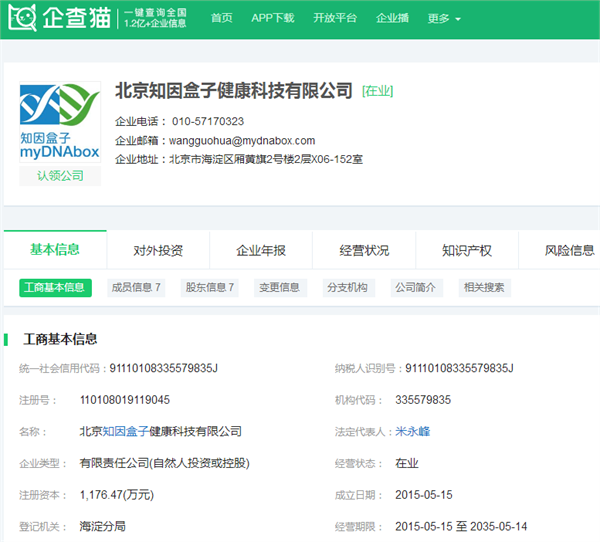Jump to 成员信息 7 section

(136, 288)
